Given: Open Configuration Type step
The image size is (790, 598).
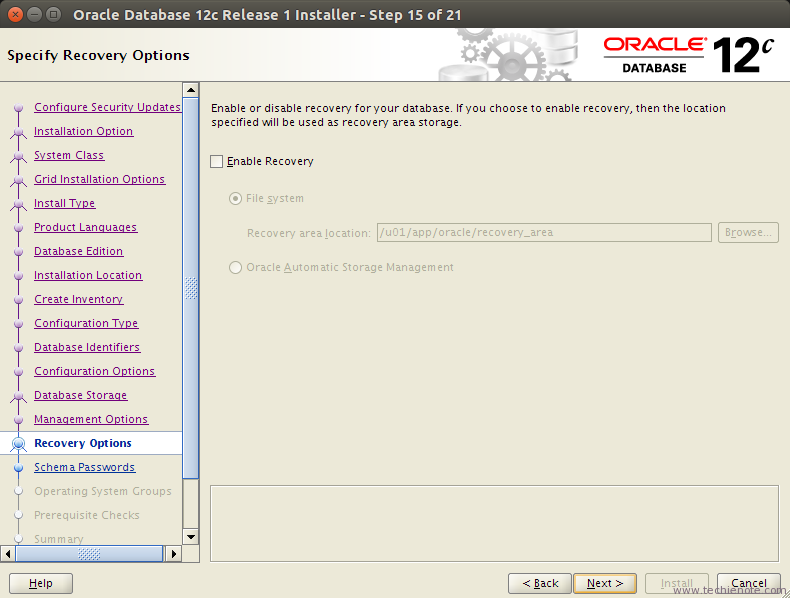Looking at the screenshot, I should coord(86,323).
